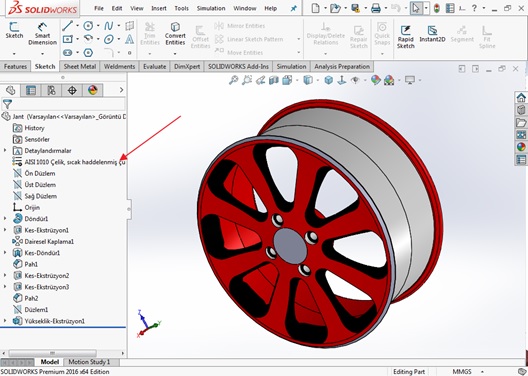The height and width of the screenshot is (376, 528).
Task: Select the Smart Dimension tool
Action: click(x=42, y=34)
